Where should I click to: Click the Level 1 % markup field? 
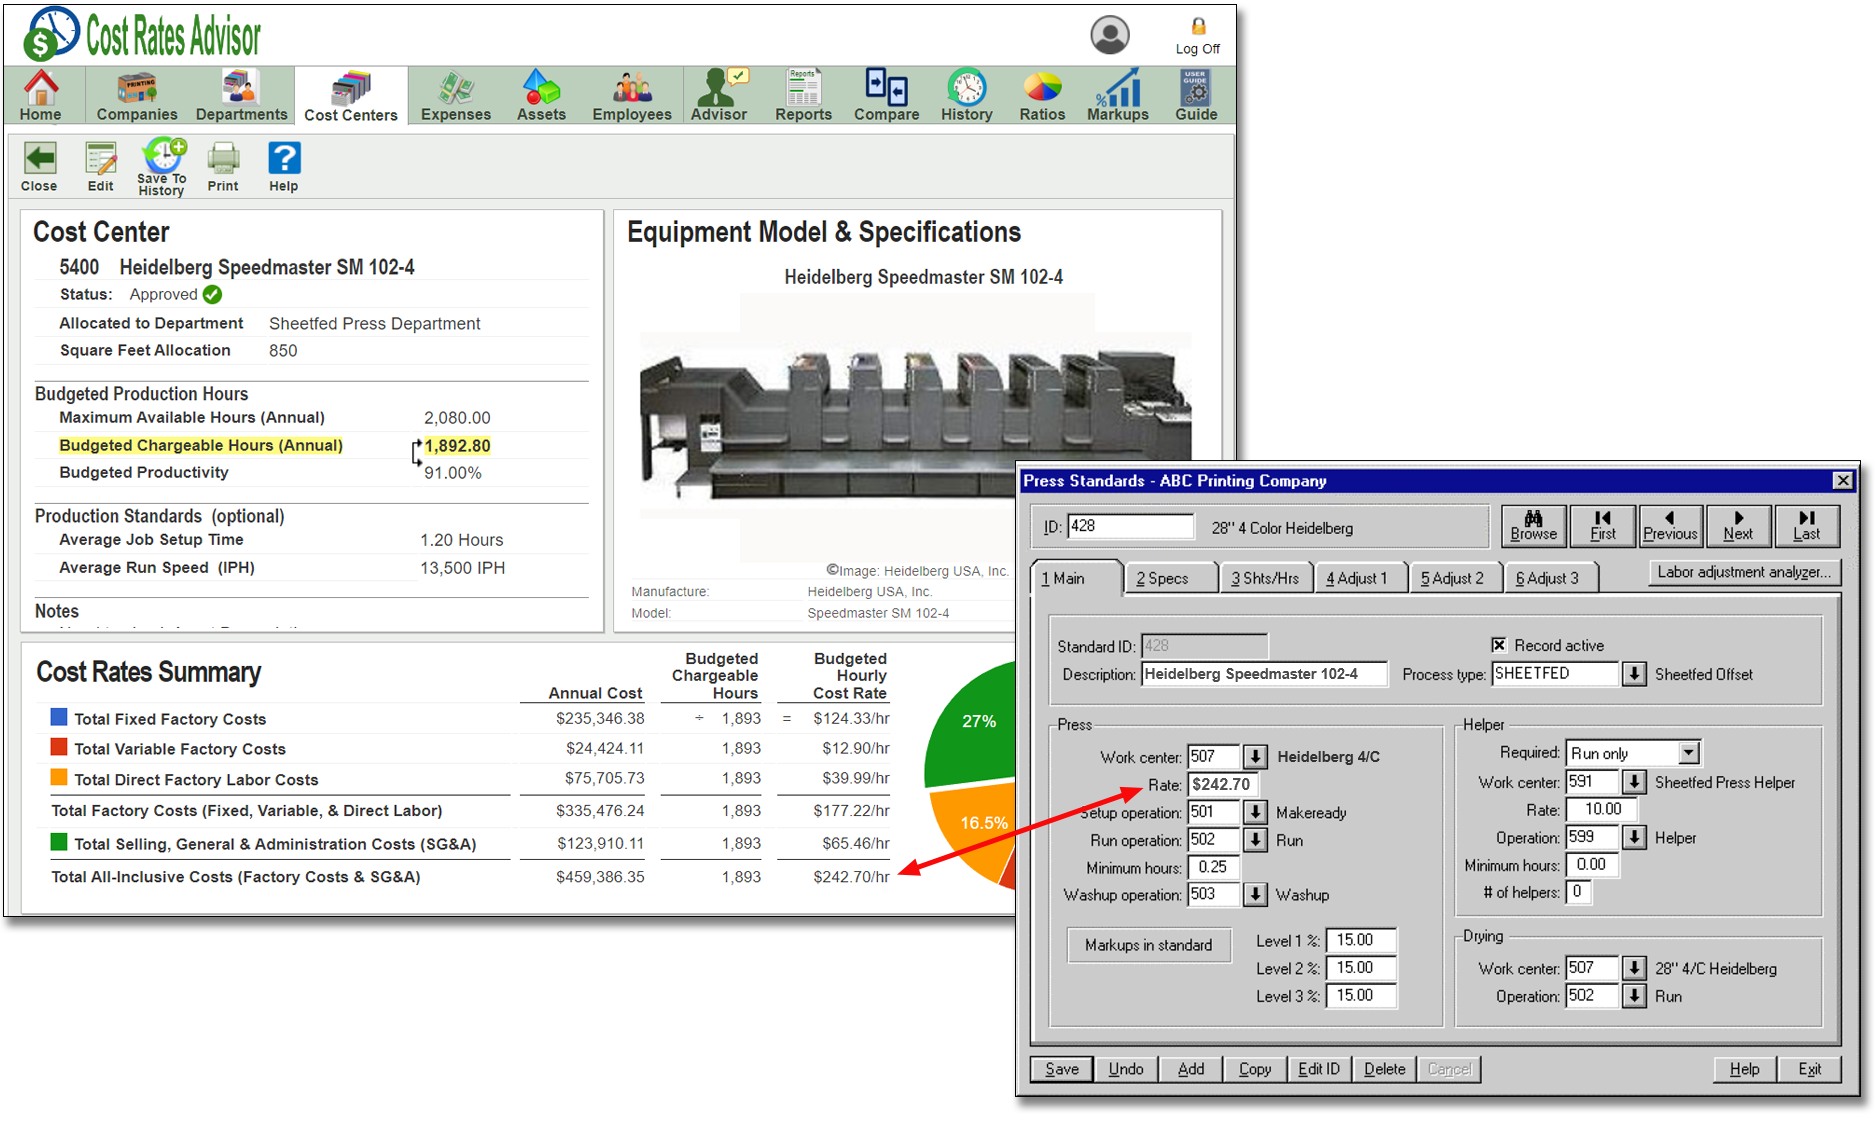pos(1360,940)
